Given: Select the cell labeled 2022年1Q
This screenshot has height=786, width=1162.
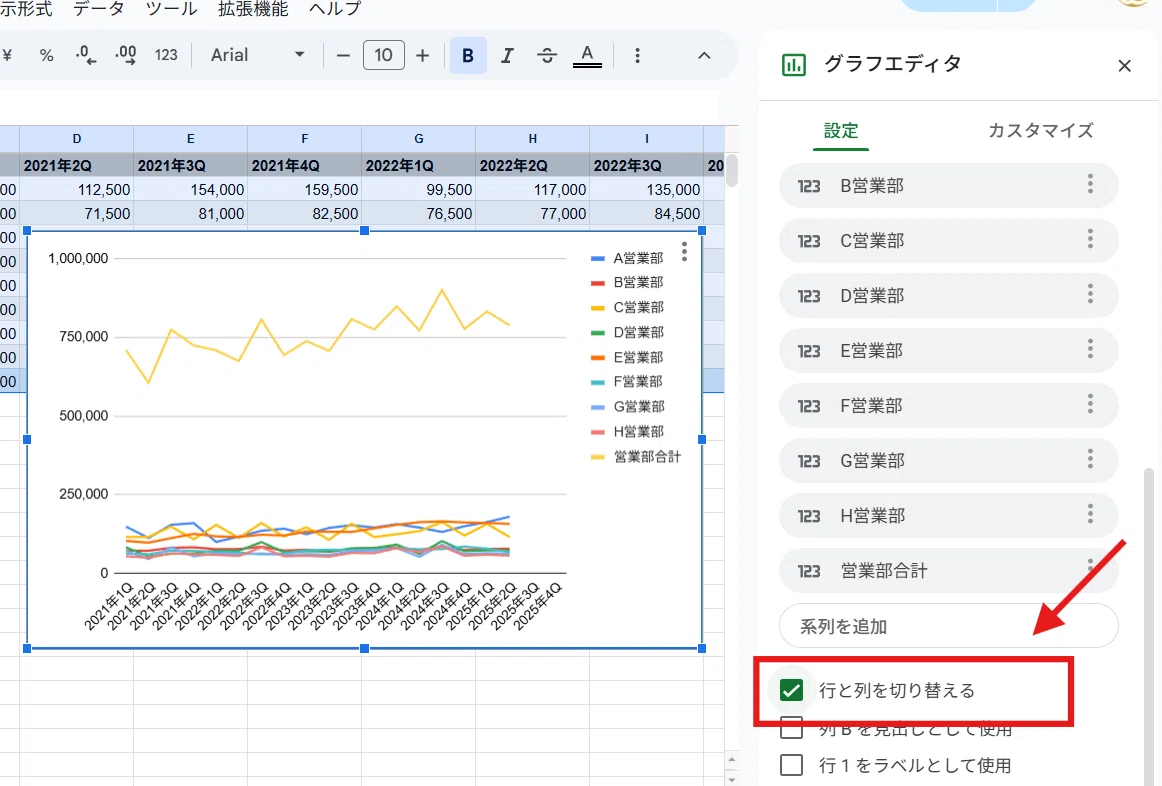Looking at the screenshot, I should (x=419, y=165).
